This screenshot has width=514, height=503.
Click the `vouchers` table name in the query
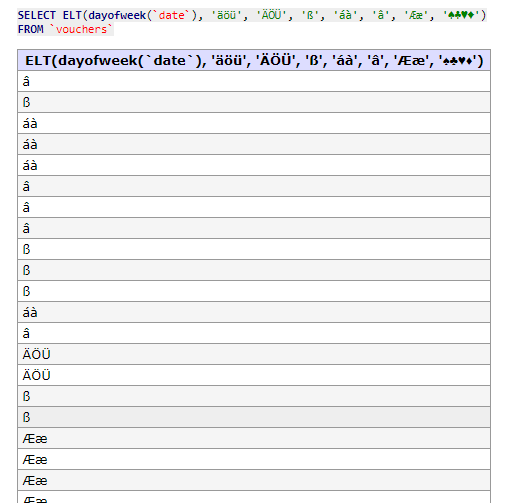(x=81, y=29)
